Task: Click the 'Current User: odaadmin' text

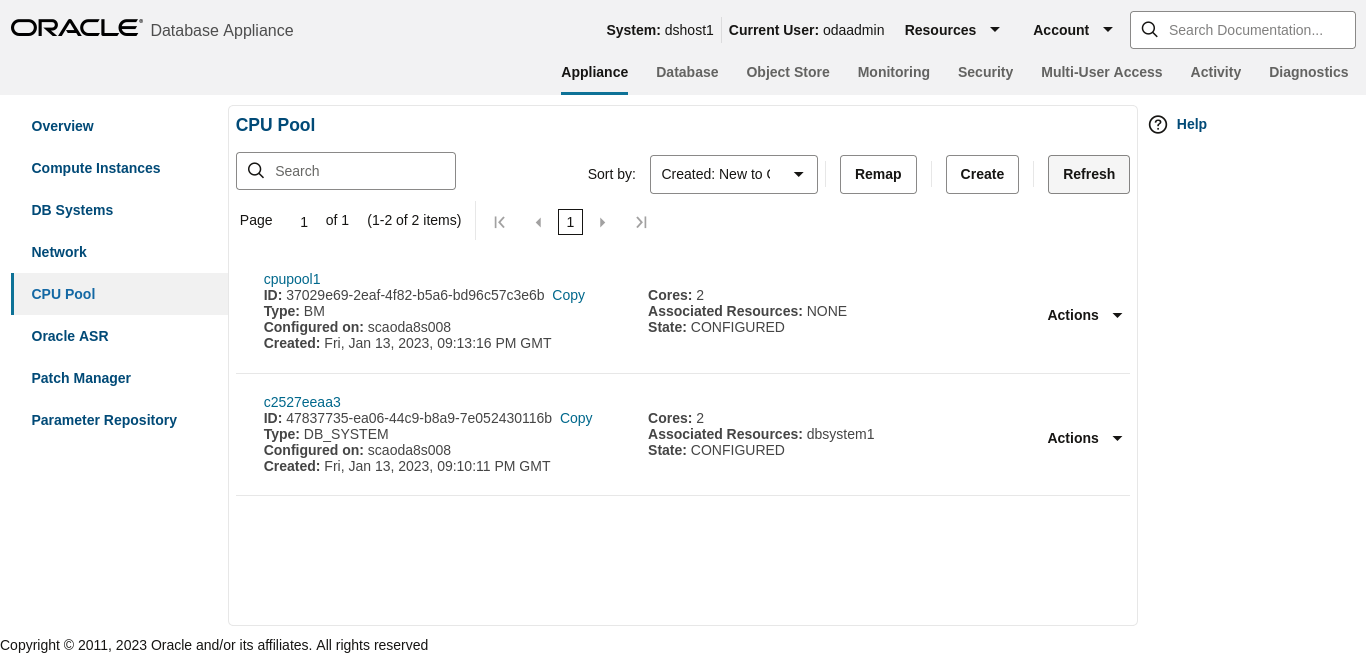Action: coord(806,30)
